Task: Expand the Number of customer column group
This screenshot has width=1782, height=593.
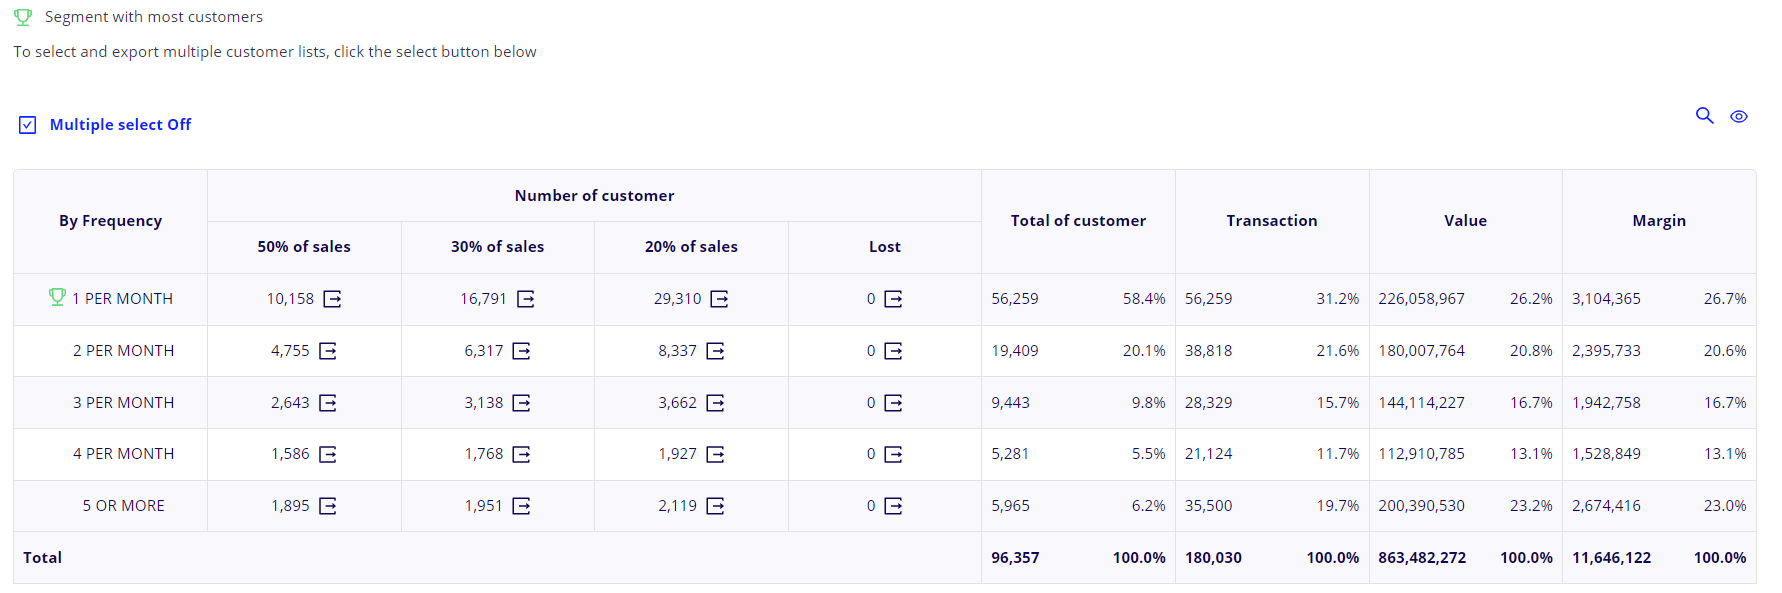Action: [594, 195]
